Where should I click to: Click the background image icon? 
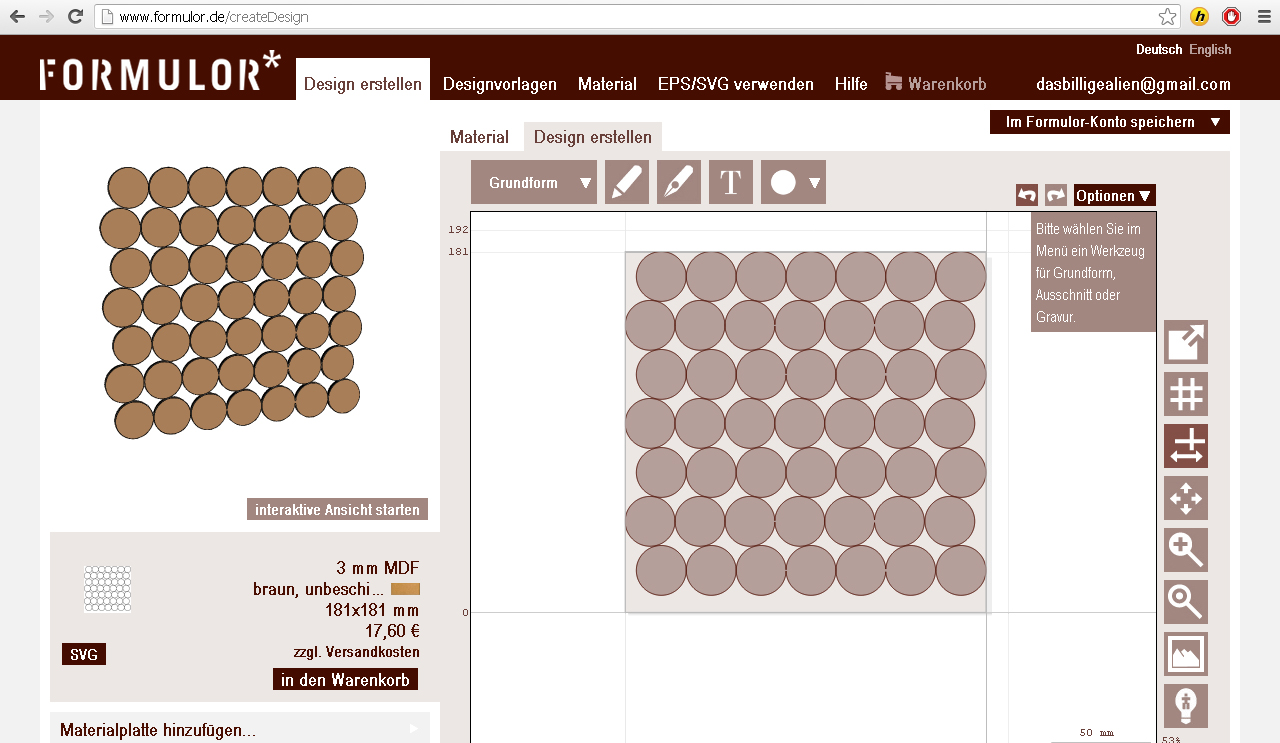(x=1185, y=654)
